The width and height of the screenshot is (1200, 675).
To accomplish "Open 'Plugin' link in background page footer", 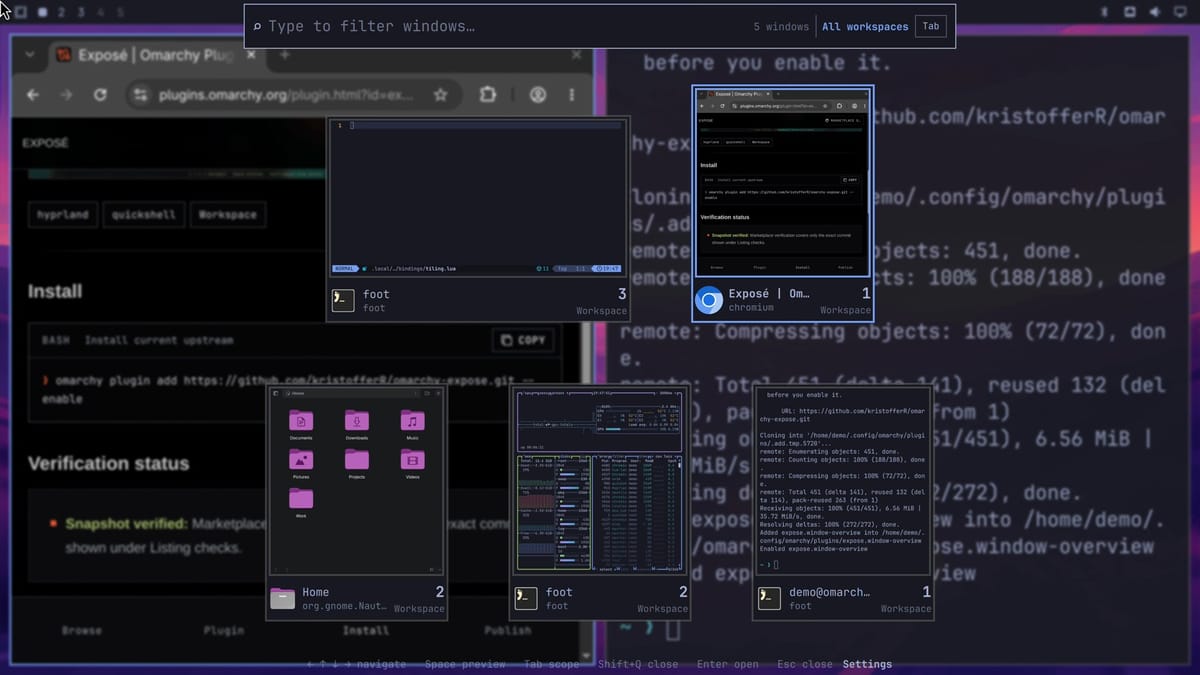I will point(224,630).
